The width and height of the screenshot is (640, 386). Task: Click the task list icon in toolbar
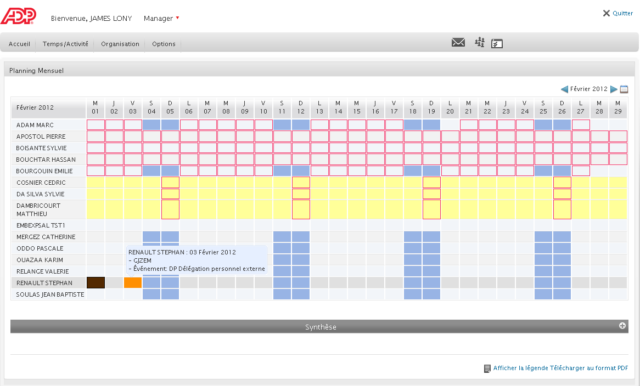click(x=497, y=43)
